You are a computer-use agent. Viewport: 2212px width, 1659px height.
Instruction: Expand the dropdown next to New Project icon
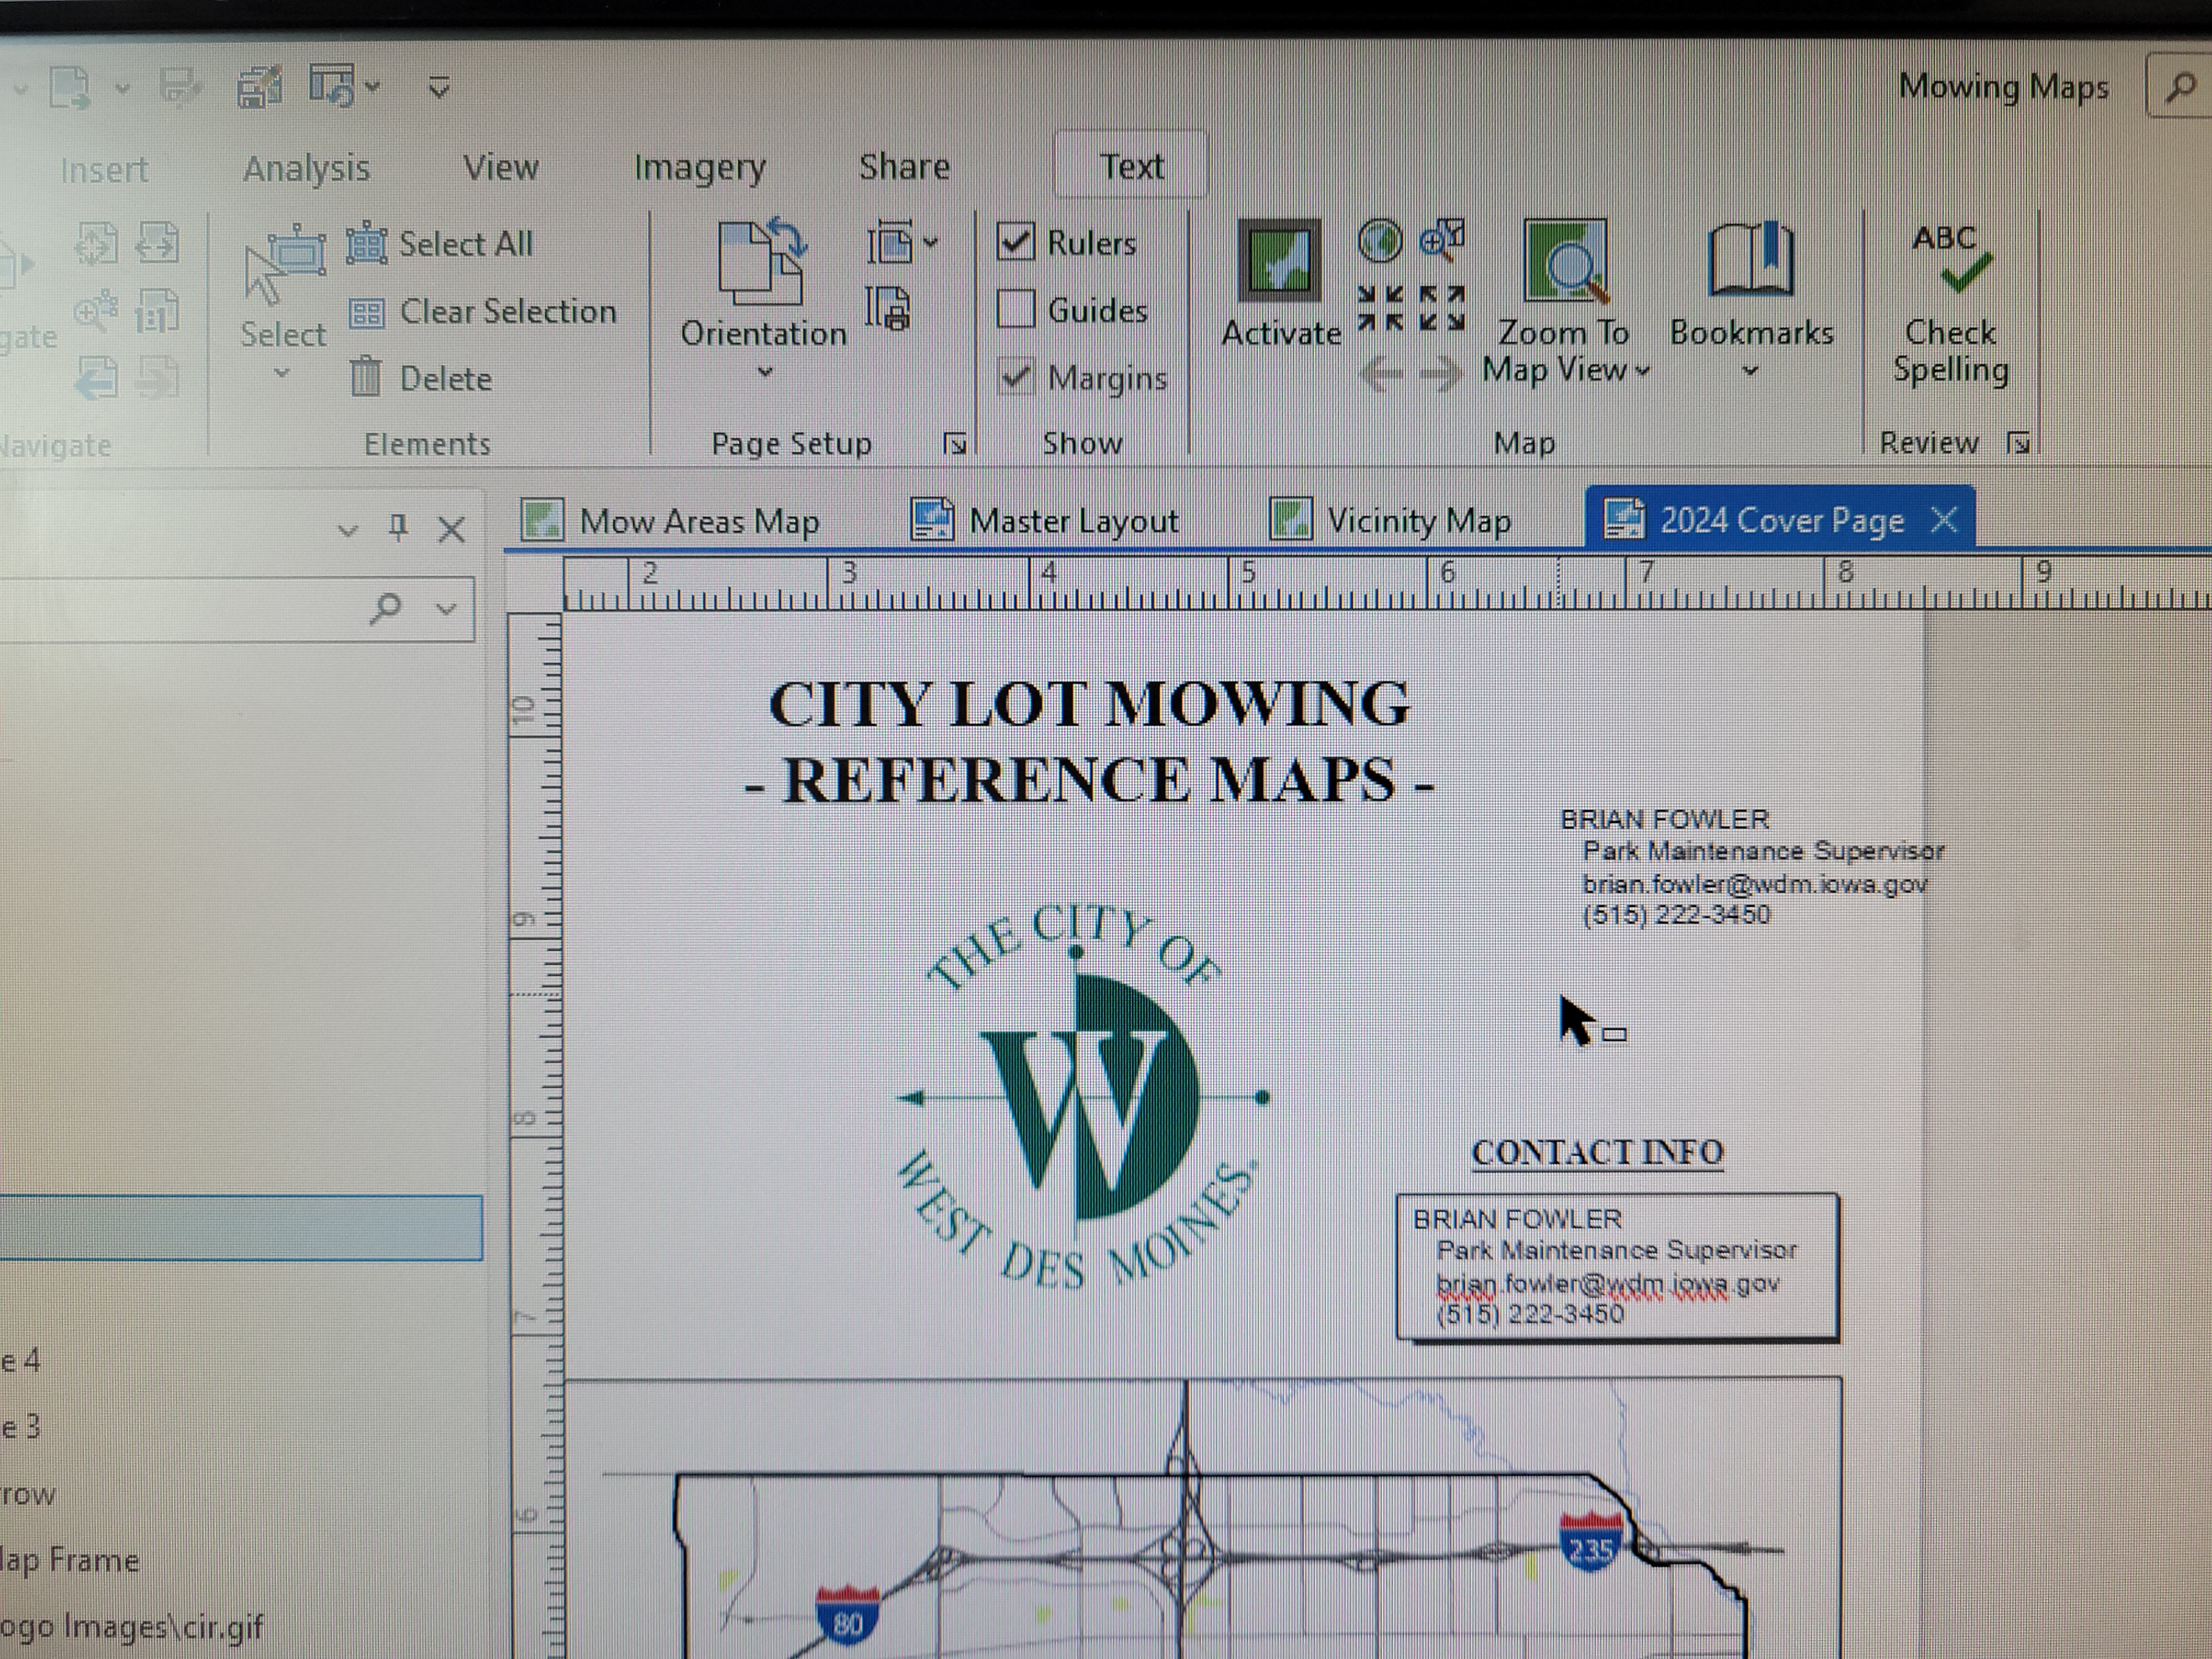122,89
